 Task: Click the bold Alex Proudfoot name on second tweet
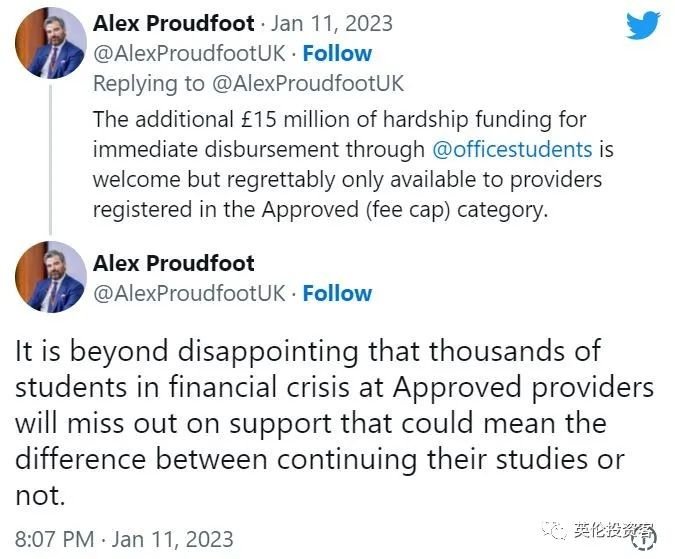tap(173, 263)
